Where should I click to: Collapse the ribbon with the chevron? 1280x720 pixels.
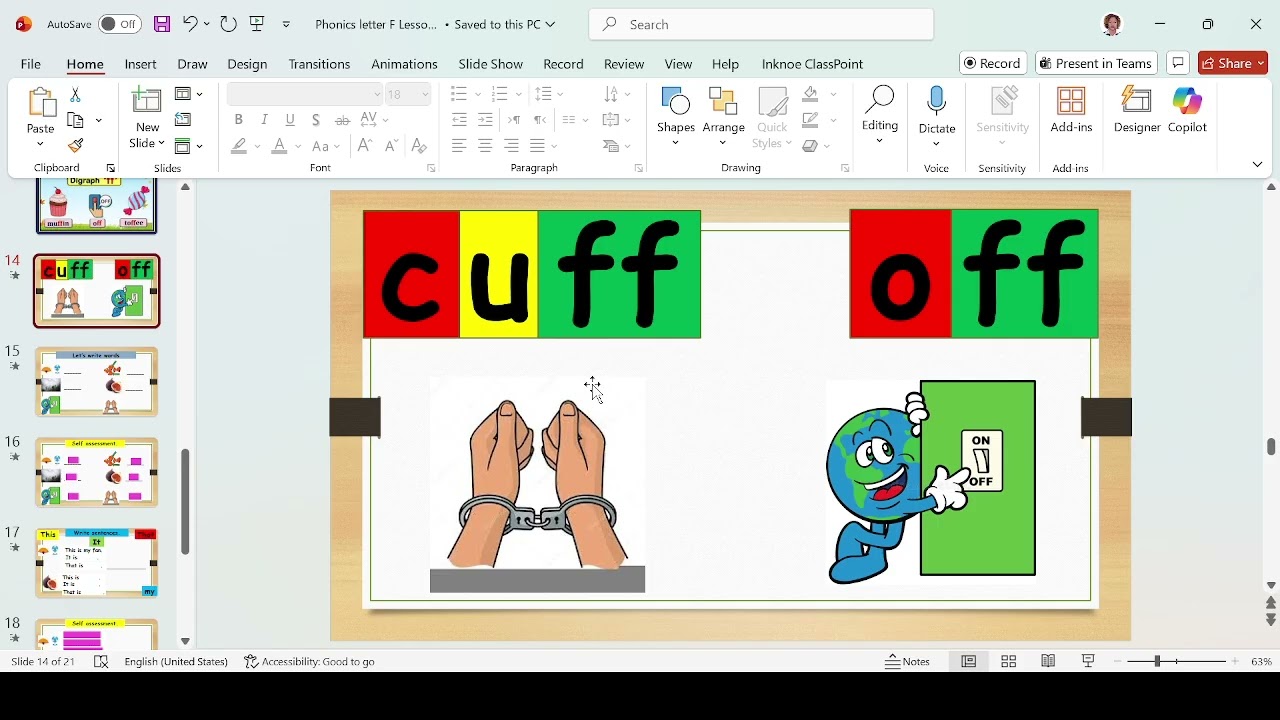1259,165
